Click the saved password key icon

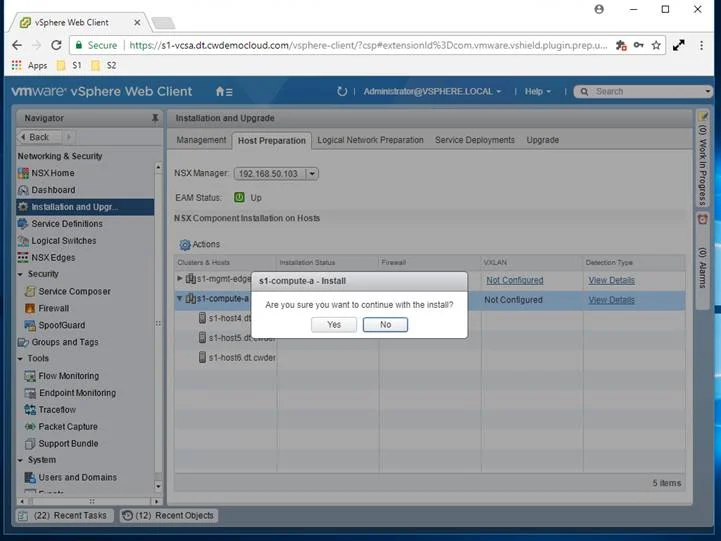click(638, 45)
